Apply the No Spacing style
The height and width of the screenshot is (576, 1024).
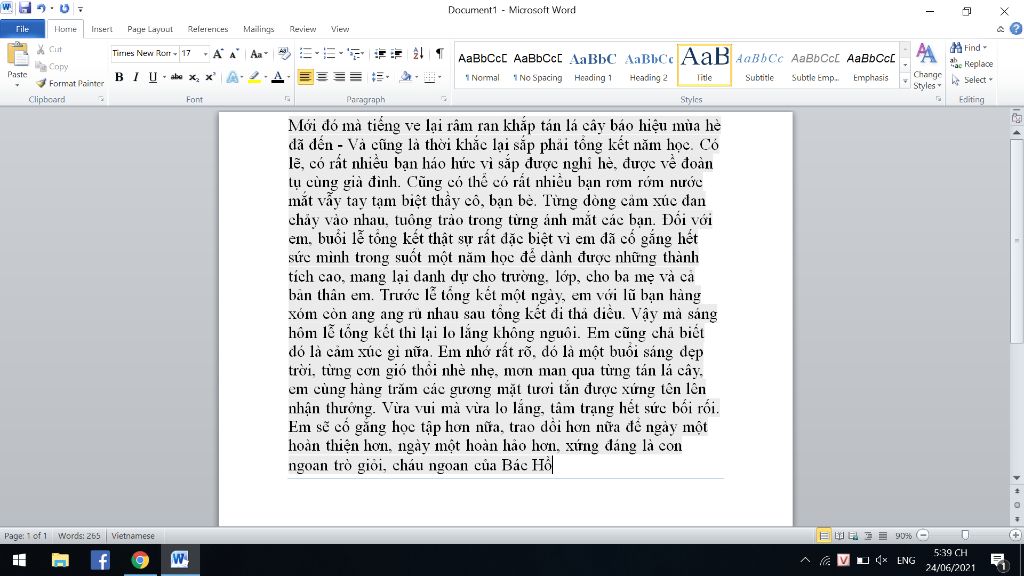(537, 65)
